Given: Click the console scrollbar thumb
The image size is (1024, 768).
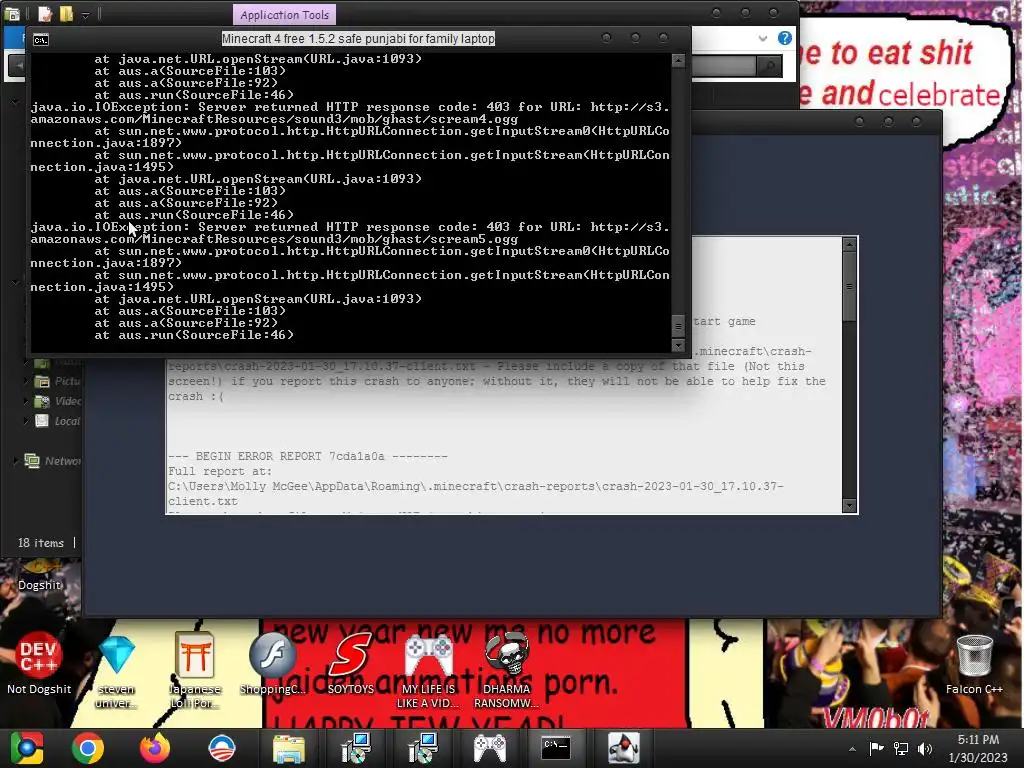Looking at the screenshot, I should (x=678, y=325).
